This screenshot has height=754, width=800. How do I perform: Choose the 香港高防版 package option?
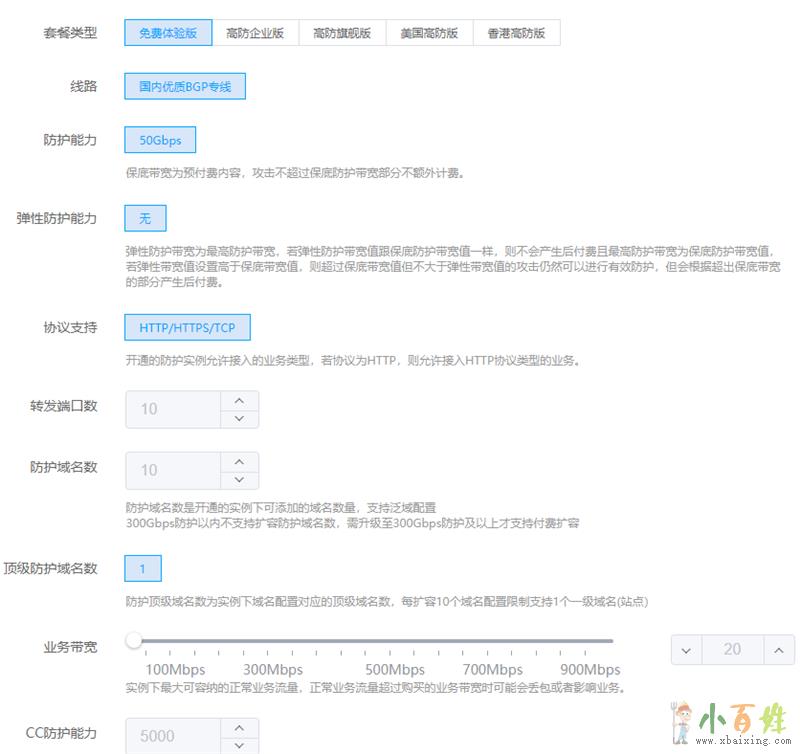click(x=516, y=33)
